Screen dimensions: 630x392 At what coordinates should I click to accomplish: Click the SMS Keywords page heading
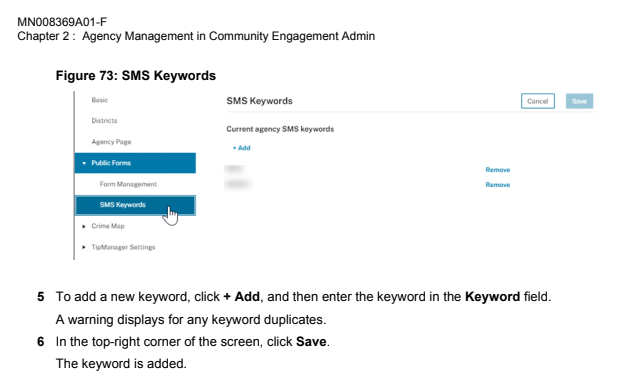pos(259,101)
